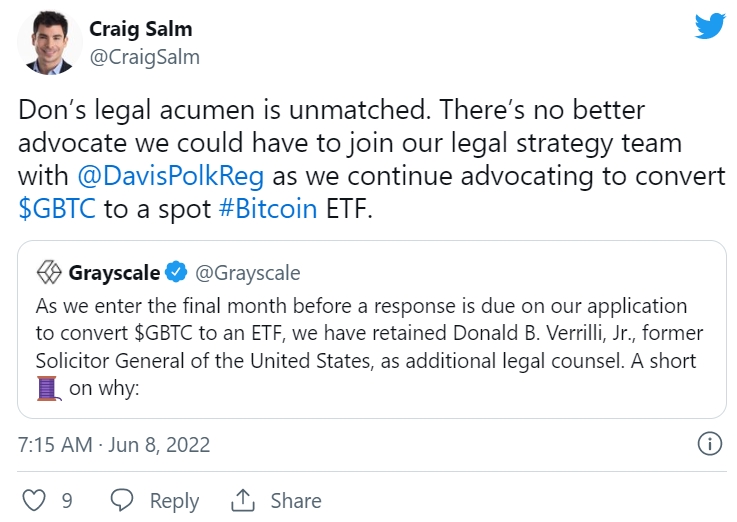Click the Twitter bird logo
Screen dimensions: 737x522
coord(710,25)
